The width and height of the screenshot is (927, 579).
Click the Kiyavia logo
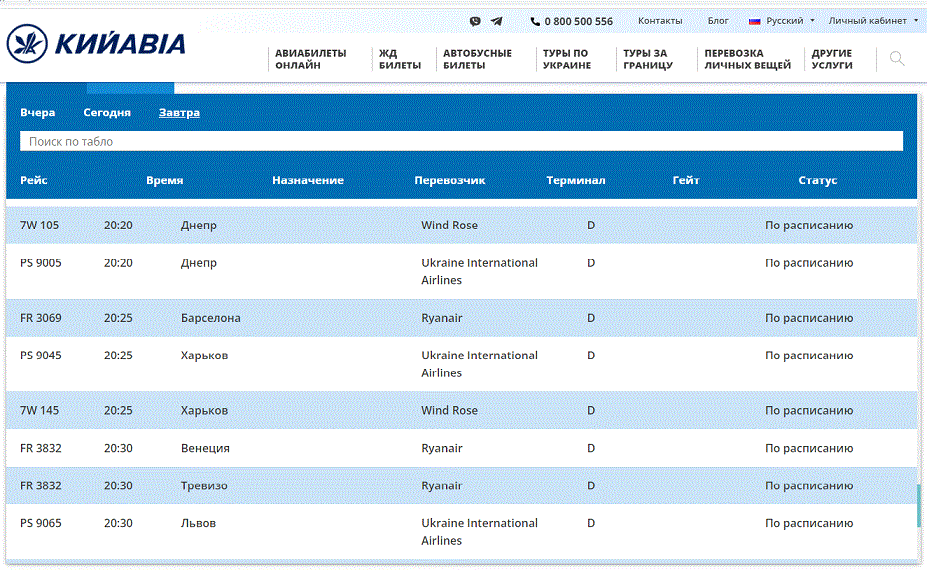point(96,43)
